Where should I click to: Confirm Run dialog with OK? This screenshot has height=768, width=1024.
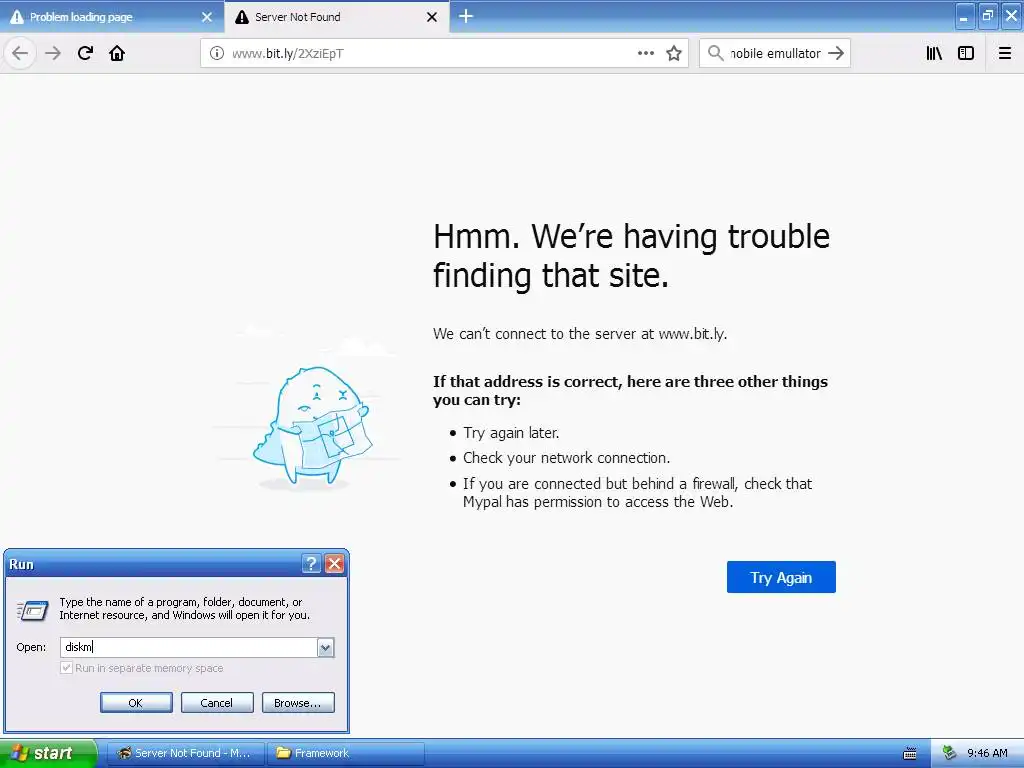pos(136,703)
